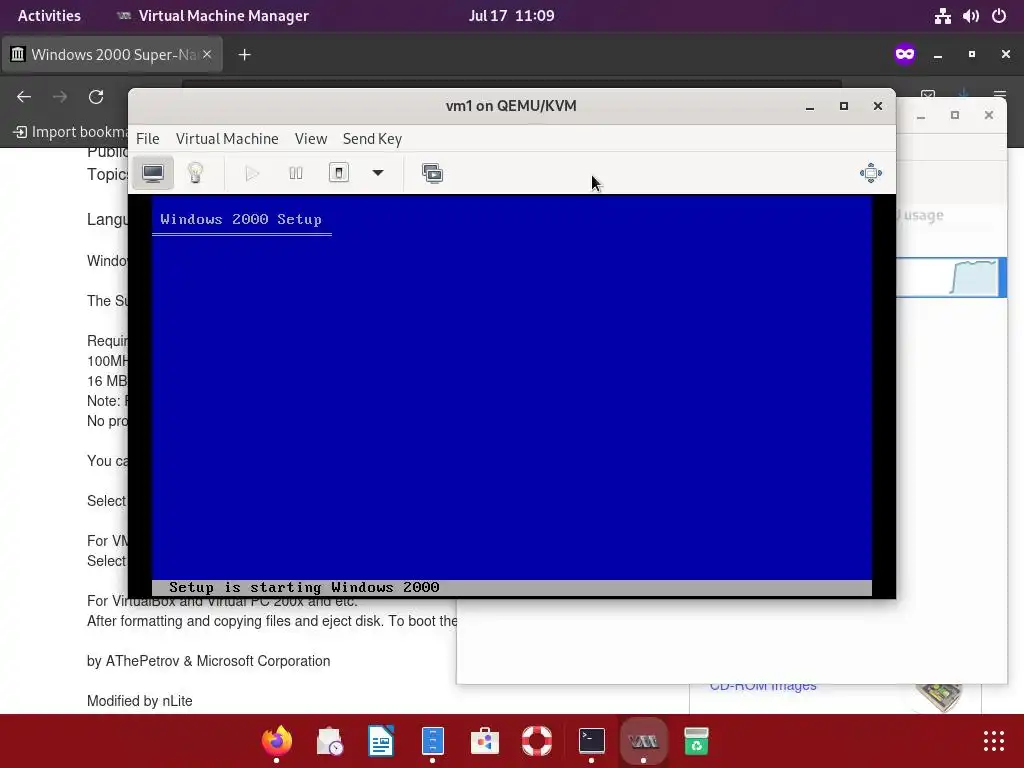The width and height of the screenshot is (1024, 768).
Task: Power on the virtual machine
Action: (252, 173)
